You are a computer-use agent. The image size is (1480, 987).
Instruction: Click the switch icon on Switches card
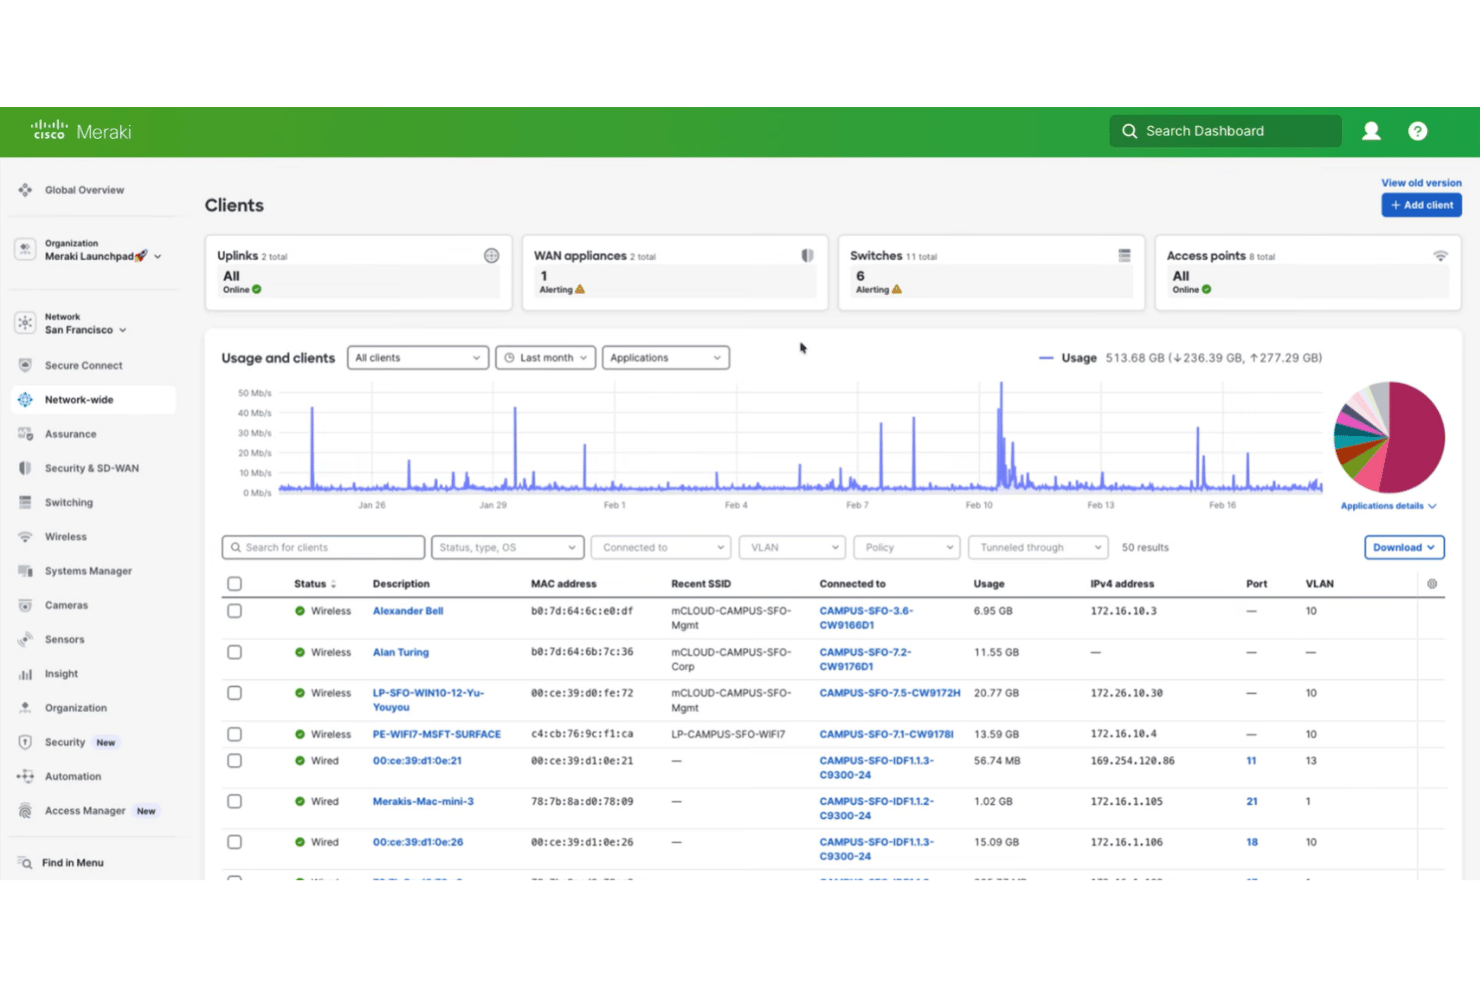1124,255
